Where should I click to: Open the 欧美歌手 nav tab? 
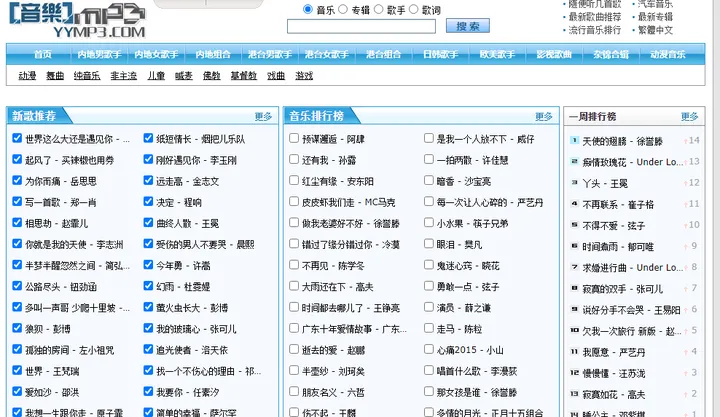[x=497, y=54]
